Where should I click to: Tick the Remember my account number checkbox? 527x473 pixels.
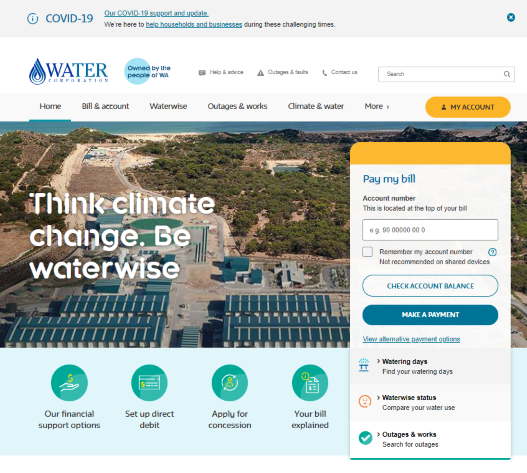(x=367, y=252)
